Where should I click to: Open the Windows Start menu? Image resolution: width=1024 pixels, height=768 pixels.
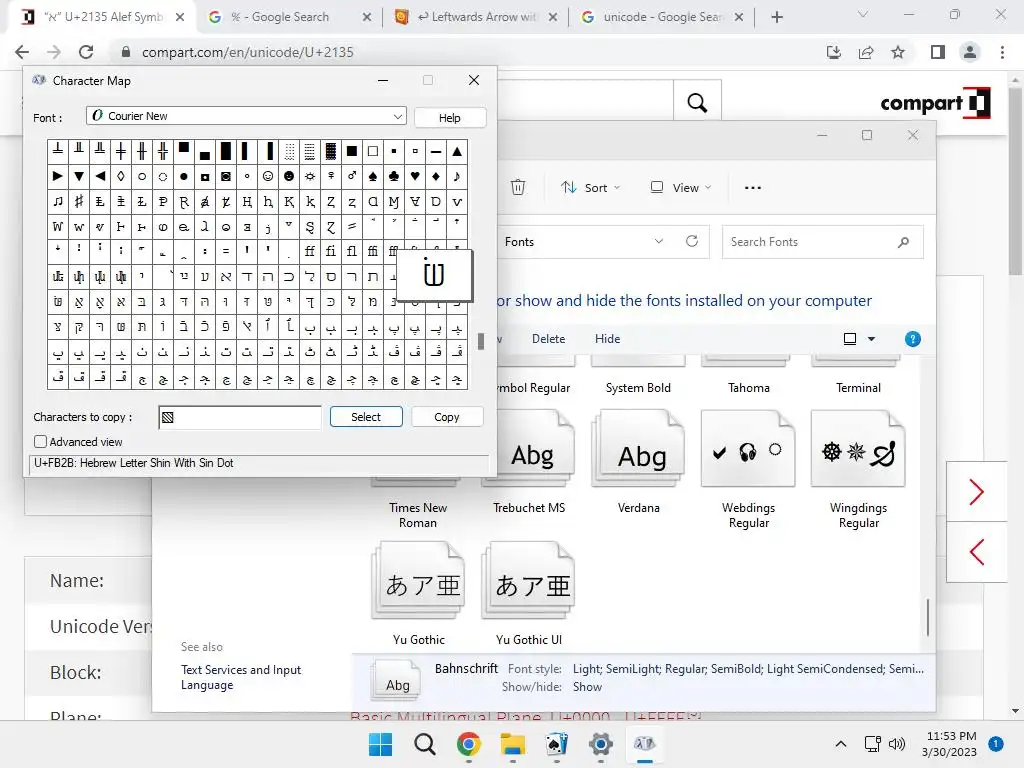click(381, 744)
